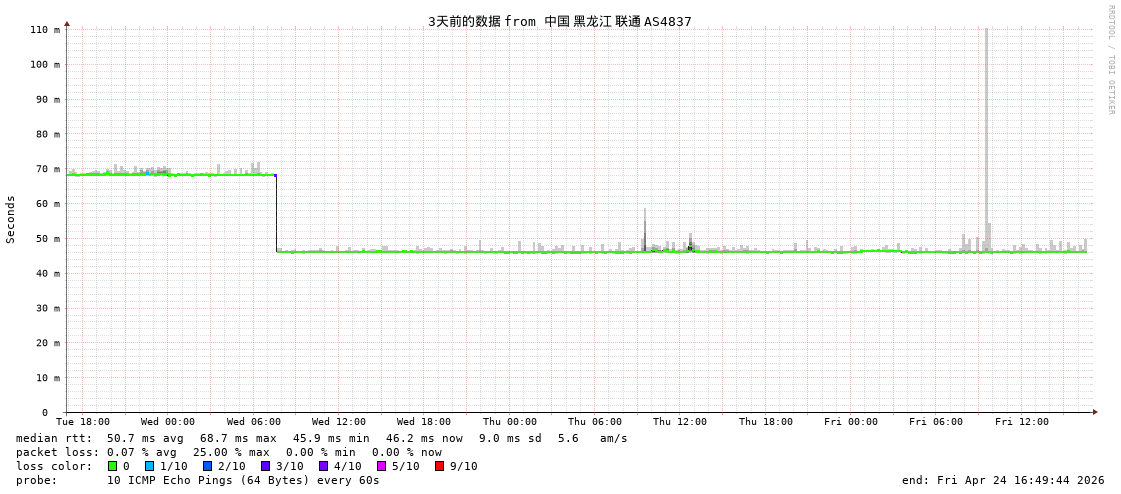Click the 46.2 ms now value
Screen dimensions: 1121x494
point(424,438)
